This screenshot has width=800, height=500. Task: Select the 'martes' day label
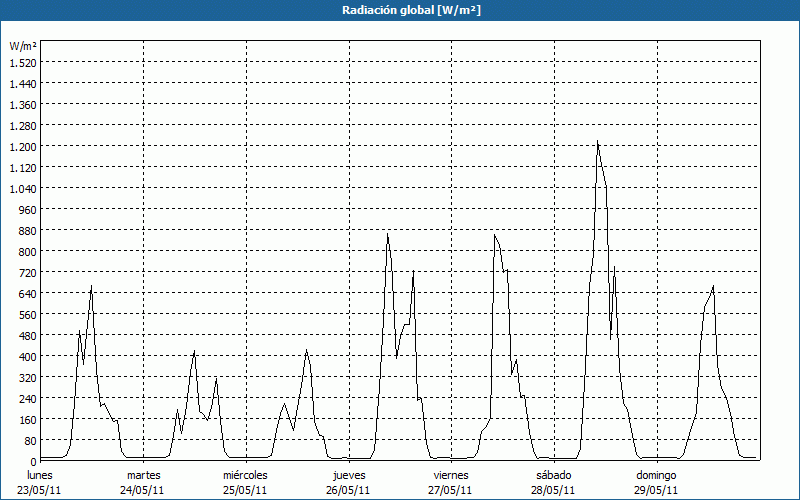pos(143,475)
